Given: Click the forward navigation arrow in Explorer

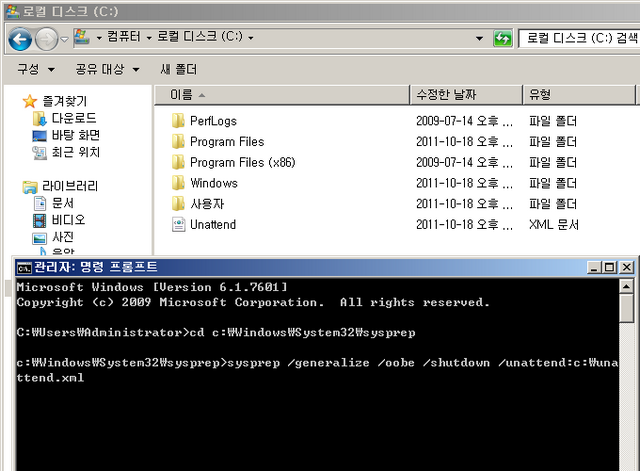Looking at the screenshot, I should pyautogui.click(x=47, y=39).
